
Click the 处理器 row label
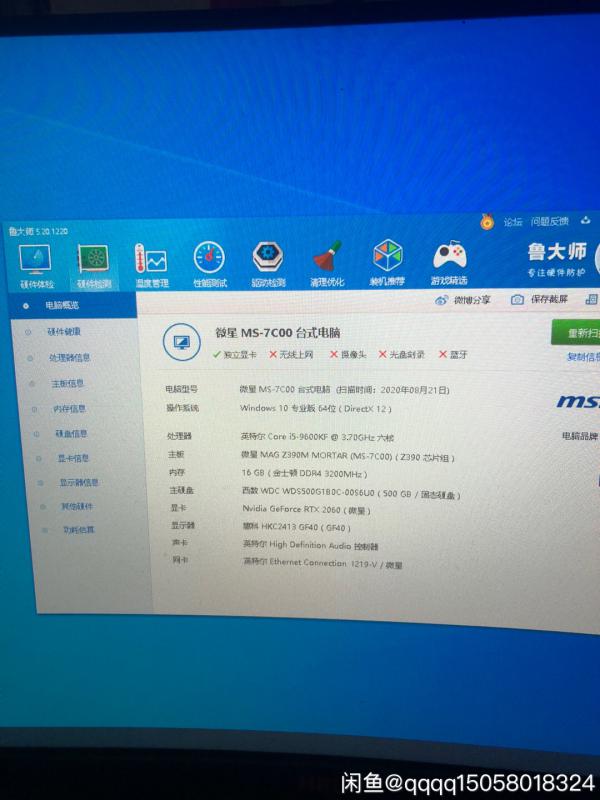point(179,436)
